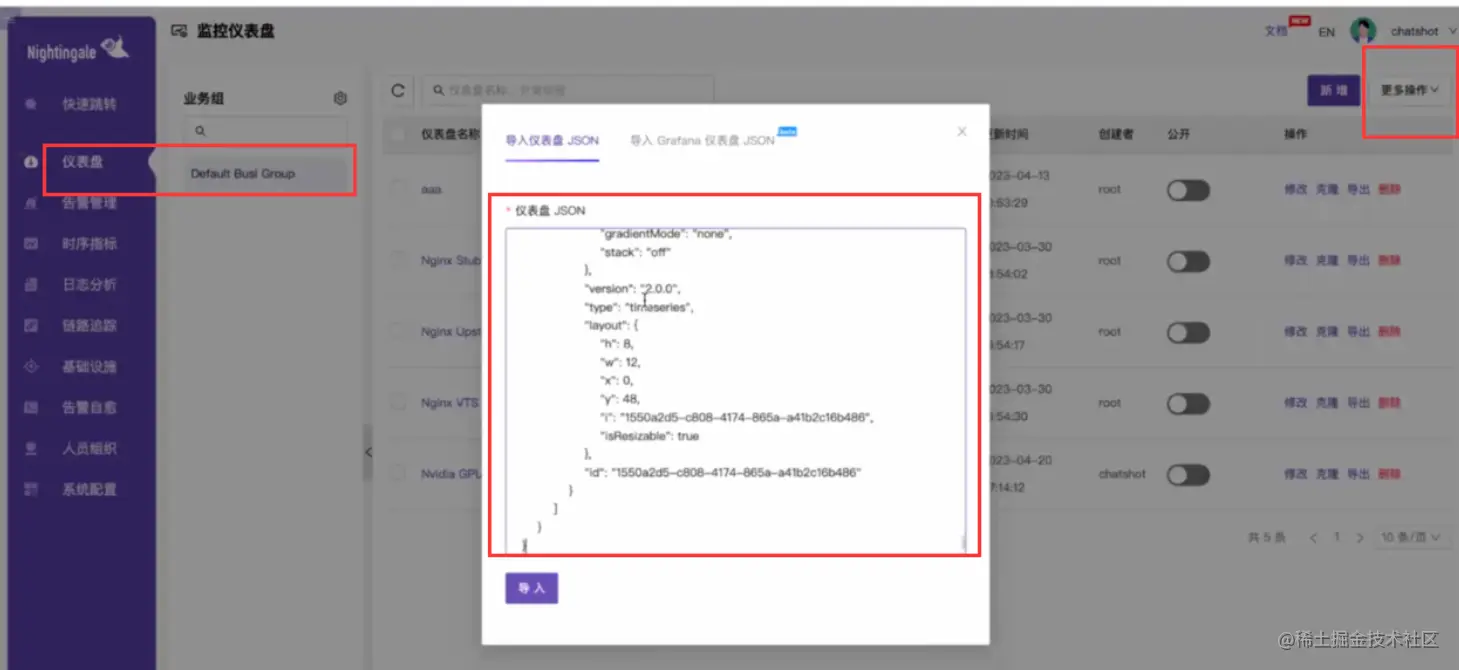Open the 业务组 settings gear icon

(339, 98)
